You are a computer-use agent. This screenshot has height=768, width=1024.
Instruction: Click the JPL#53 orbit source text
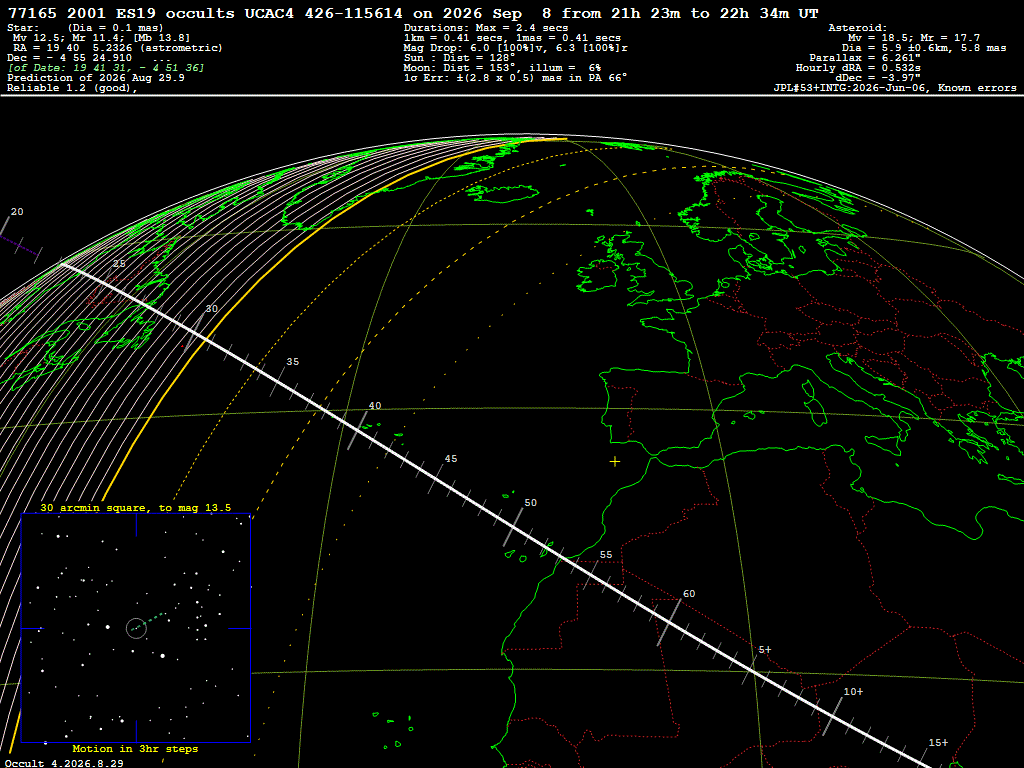(x=895, y=88)
